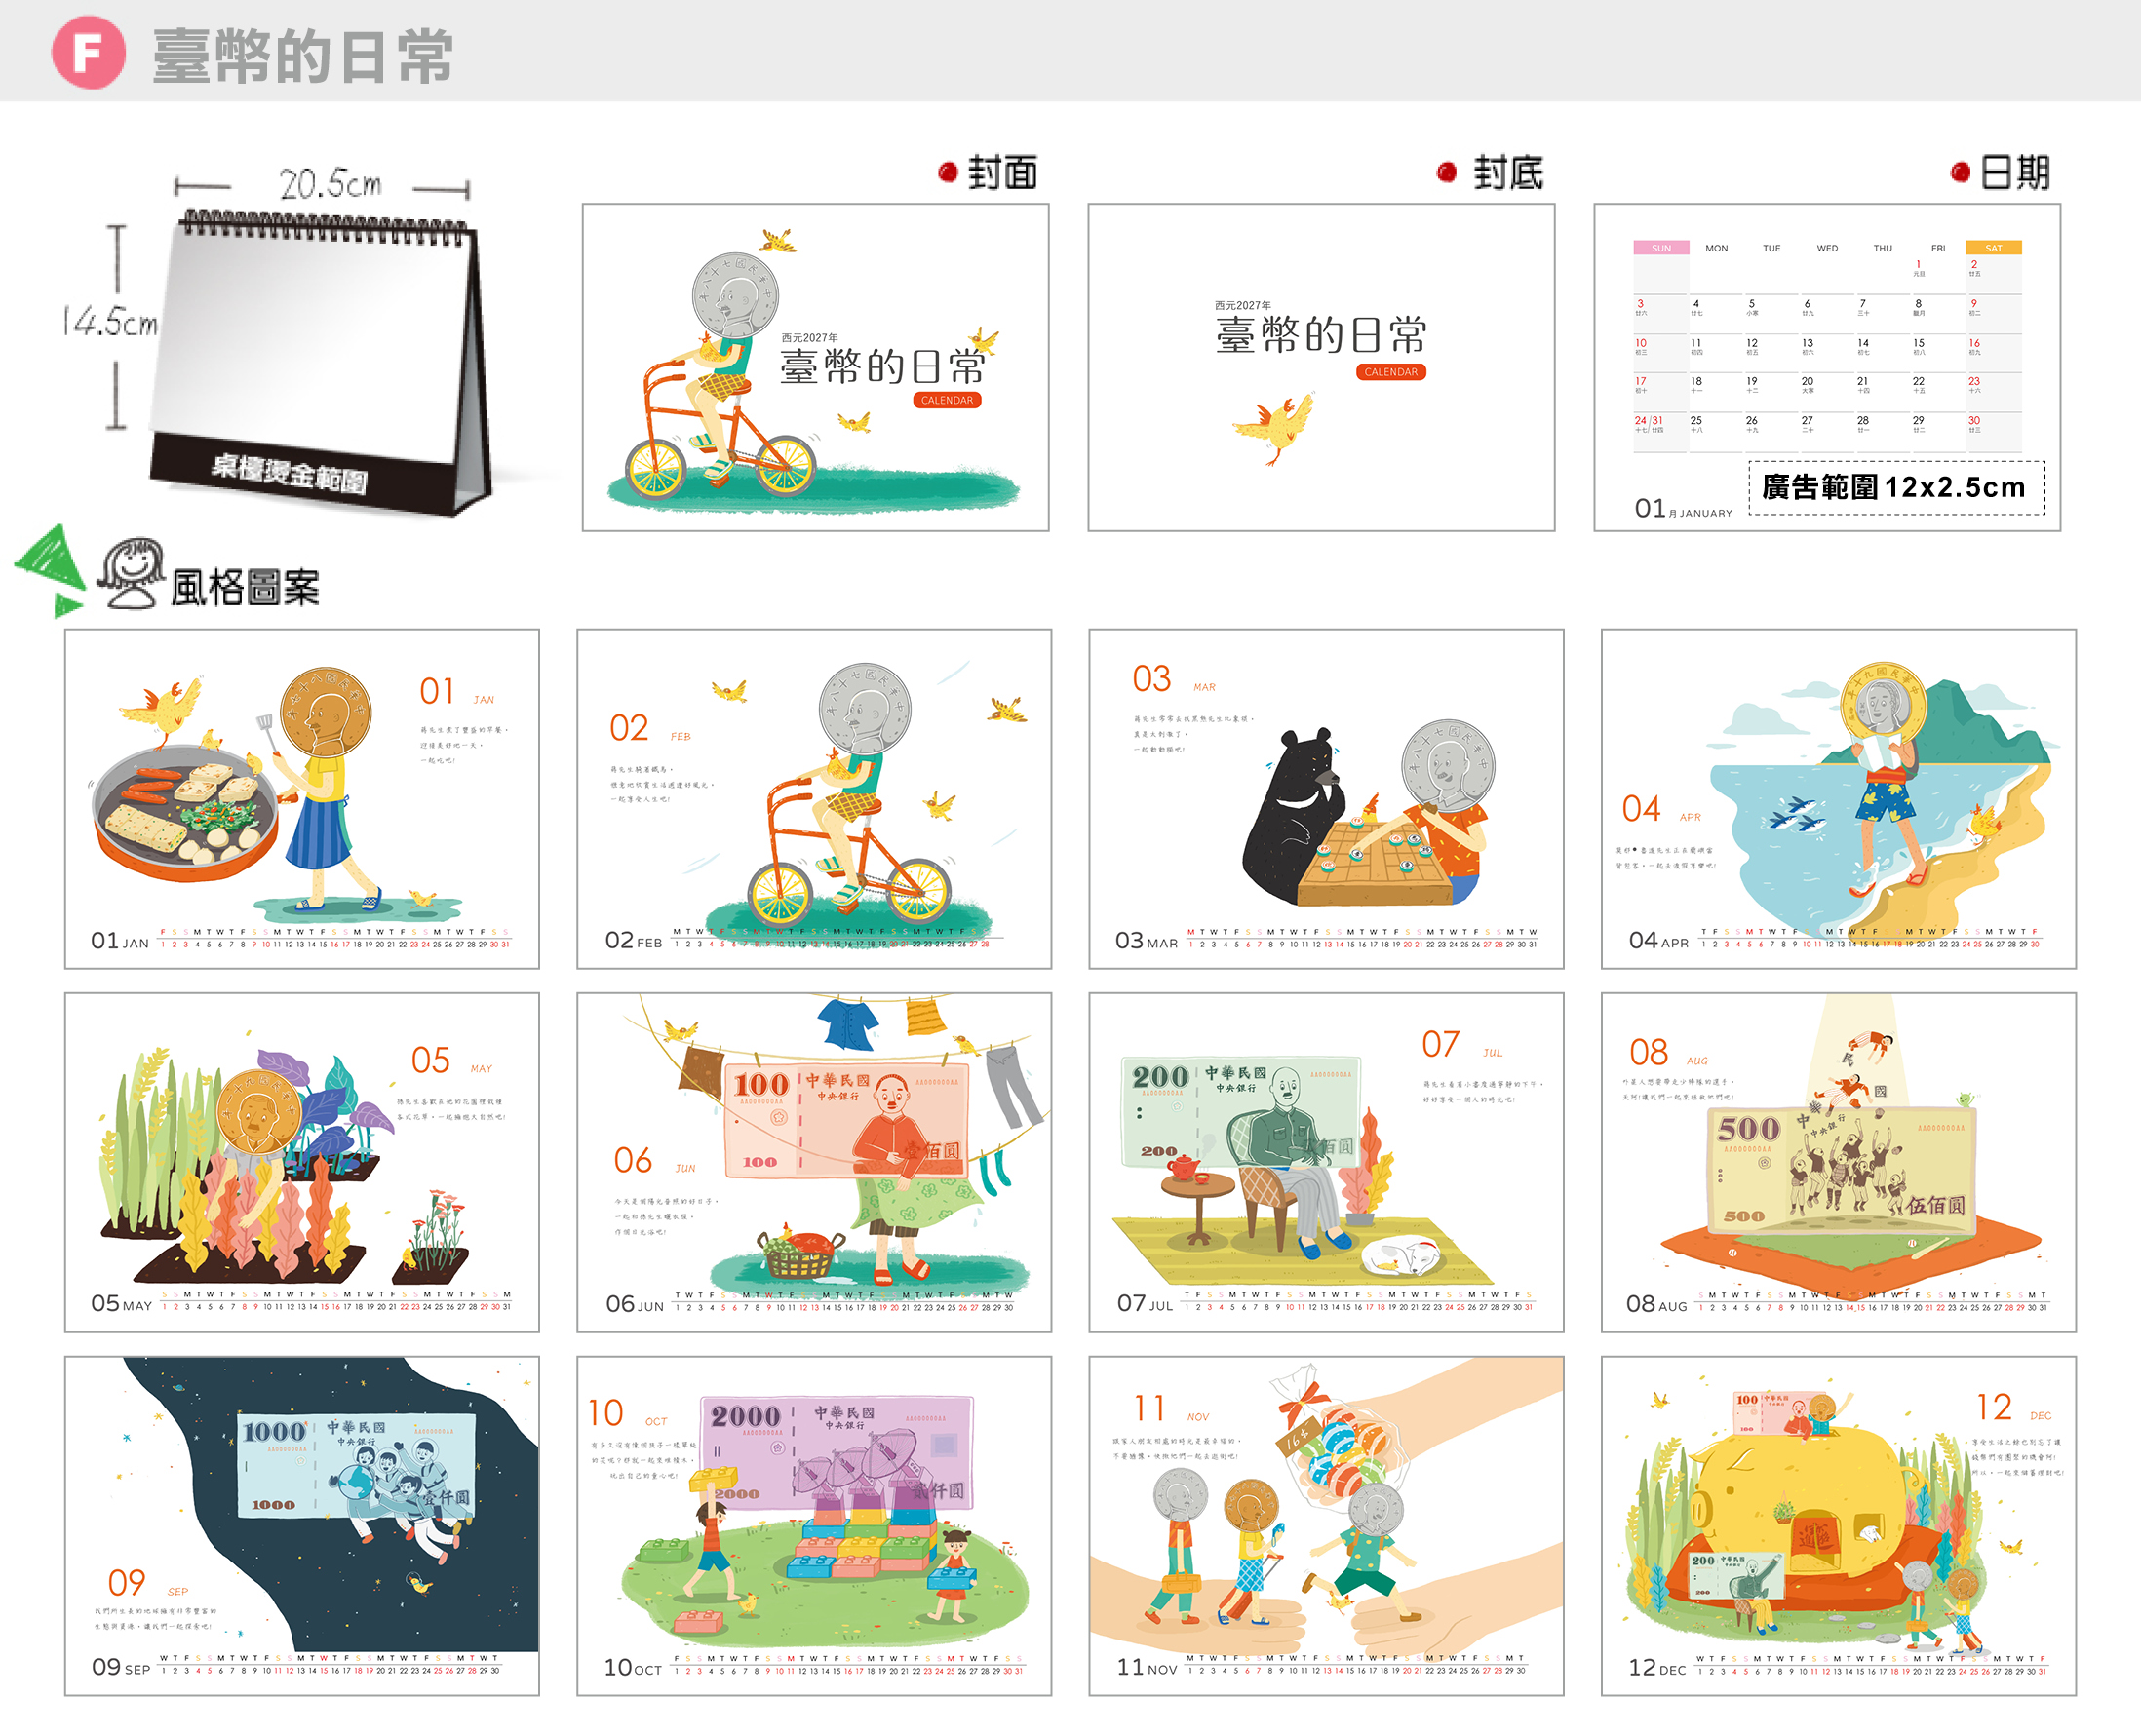Click the 風格圖案 section heading
Image resolution: width=2141 pixels, height=1736 pixels.
[245, 587]
